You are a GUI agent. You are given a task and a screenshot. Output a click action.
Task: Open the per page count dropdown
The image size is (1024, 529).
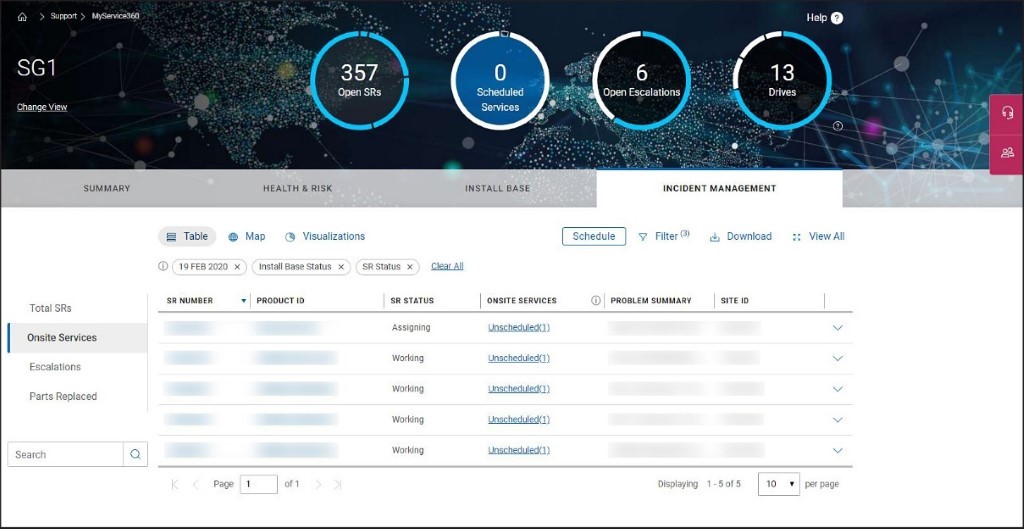[x=779, y=484]
